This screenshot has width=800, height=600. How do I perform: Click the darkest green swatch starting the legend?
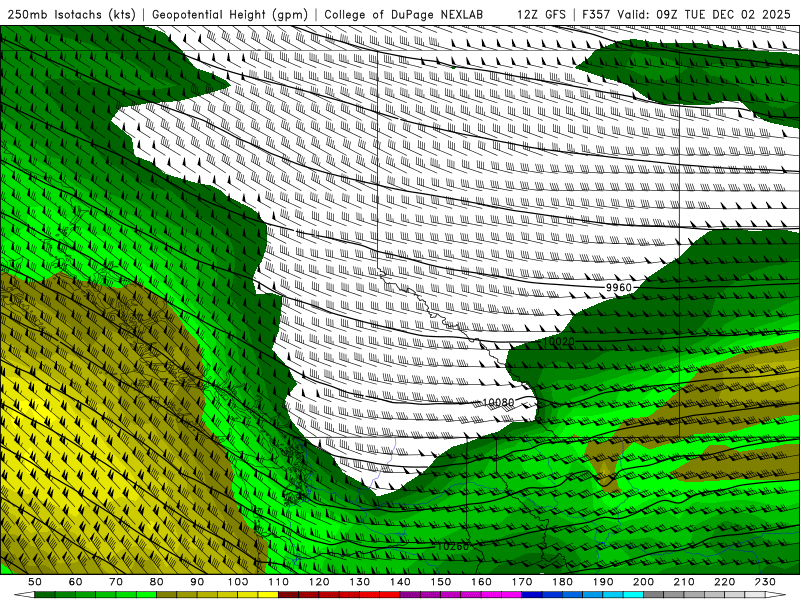pyautogui.click(x=44, y=595)
